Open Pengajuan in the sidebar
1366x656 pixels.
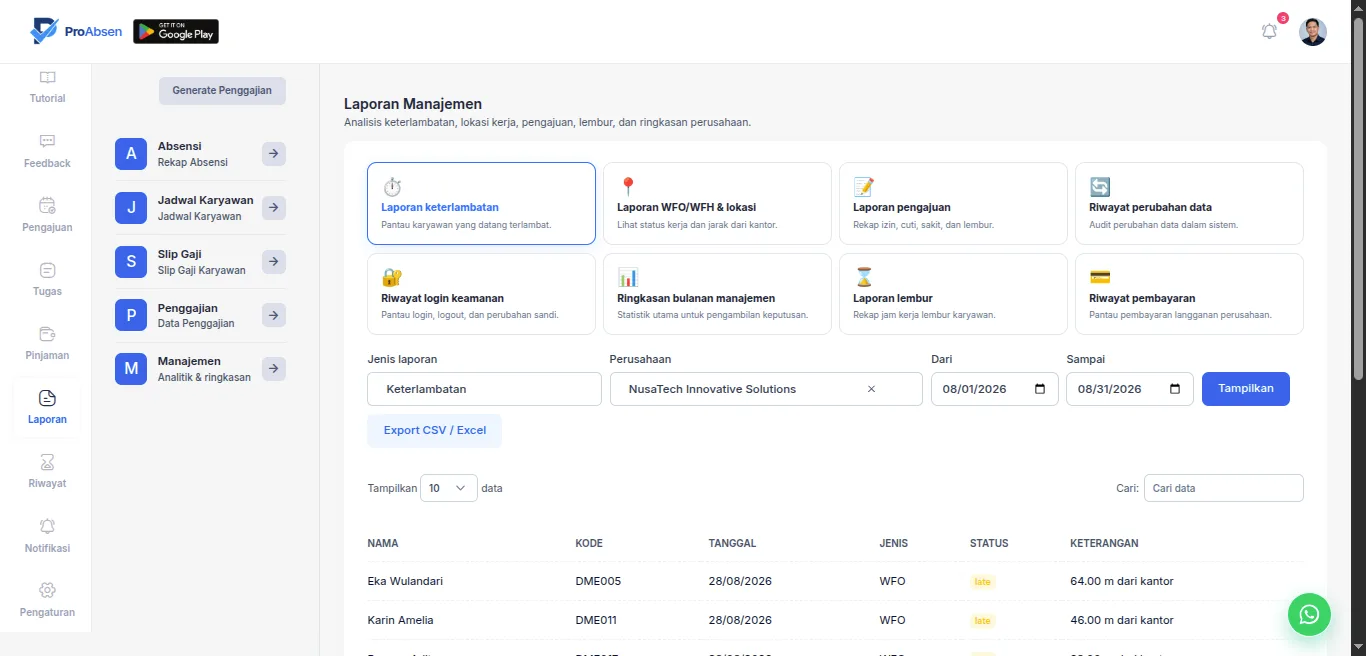tap(47, 215)
